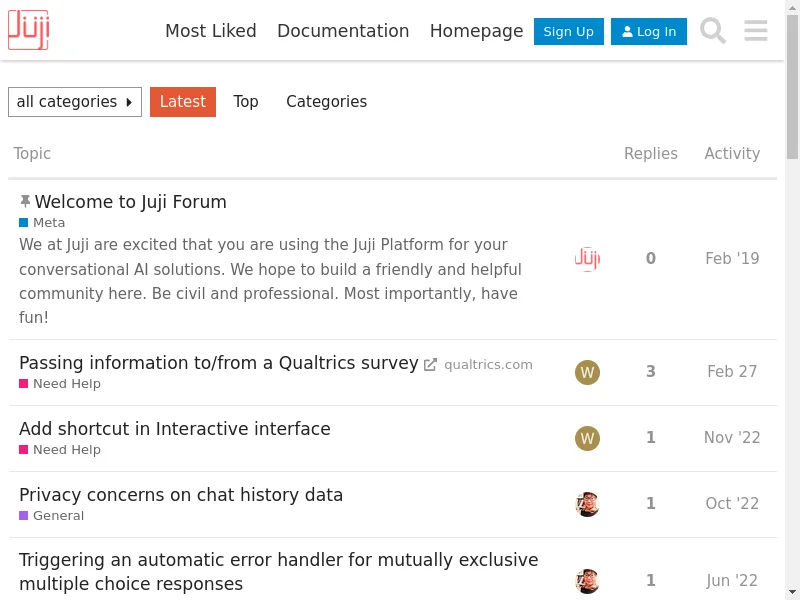Viewport: 800px width, 600px height.
Task: Open the photo avatar on the Privacy concerns topic
Action: click(587, 504)
